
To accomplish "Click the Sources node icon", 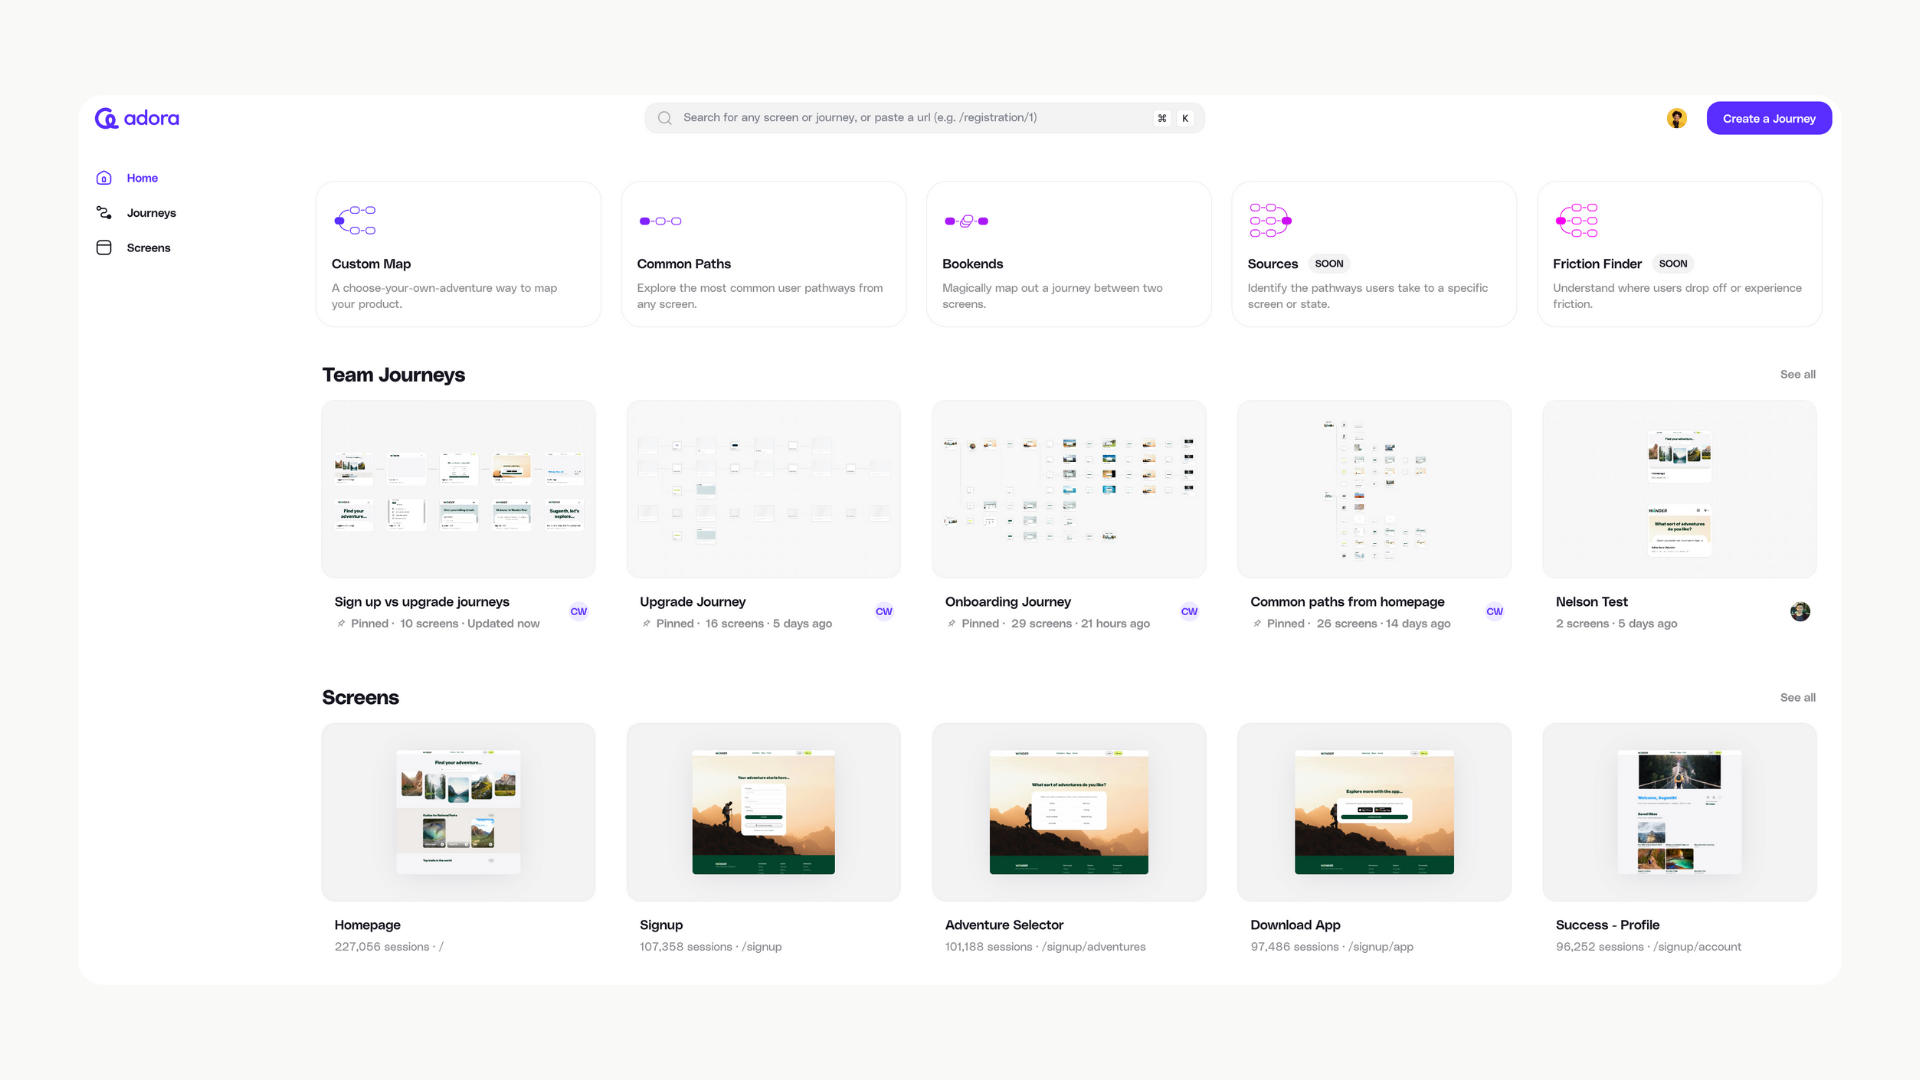I will point(1271,220).
